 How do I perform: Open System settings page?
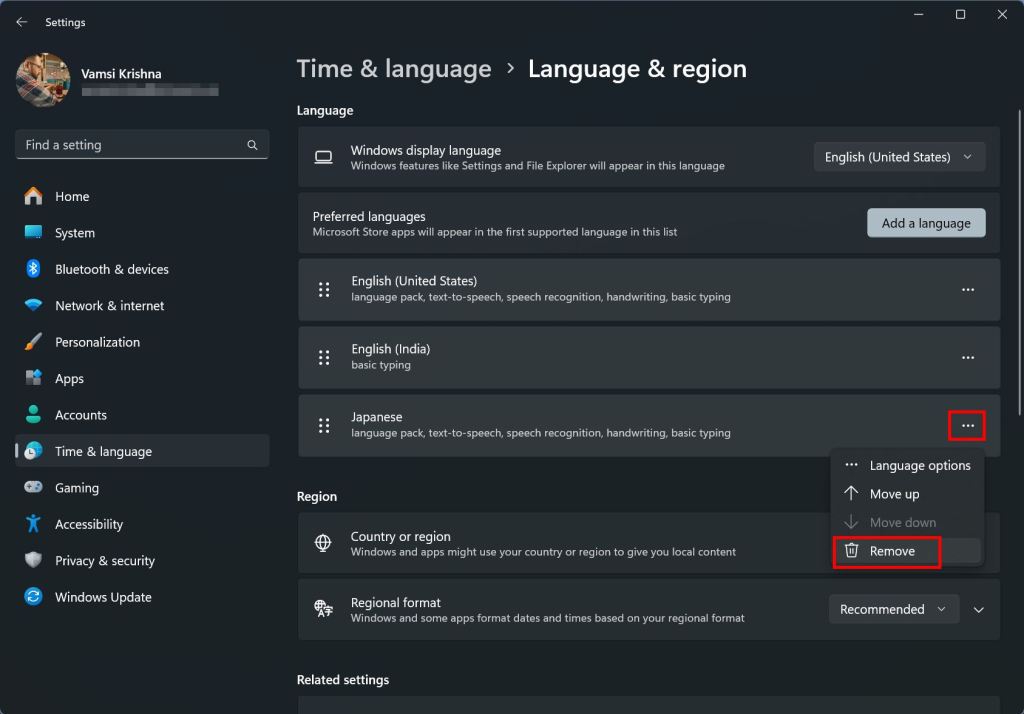click(142, 233)
